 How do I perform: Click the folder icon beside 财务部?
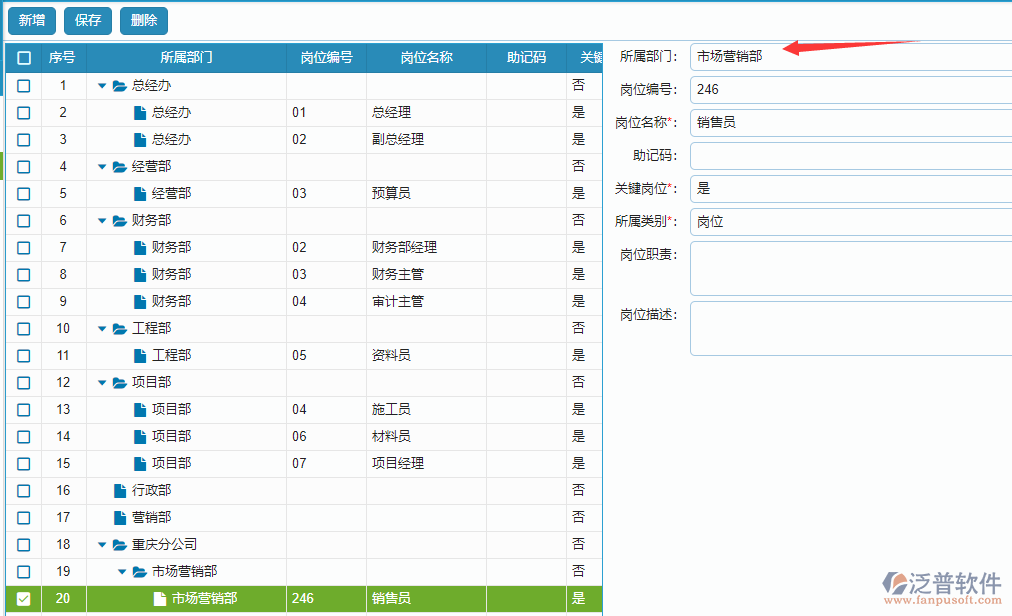click(118, 220)
